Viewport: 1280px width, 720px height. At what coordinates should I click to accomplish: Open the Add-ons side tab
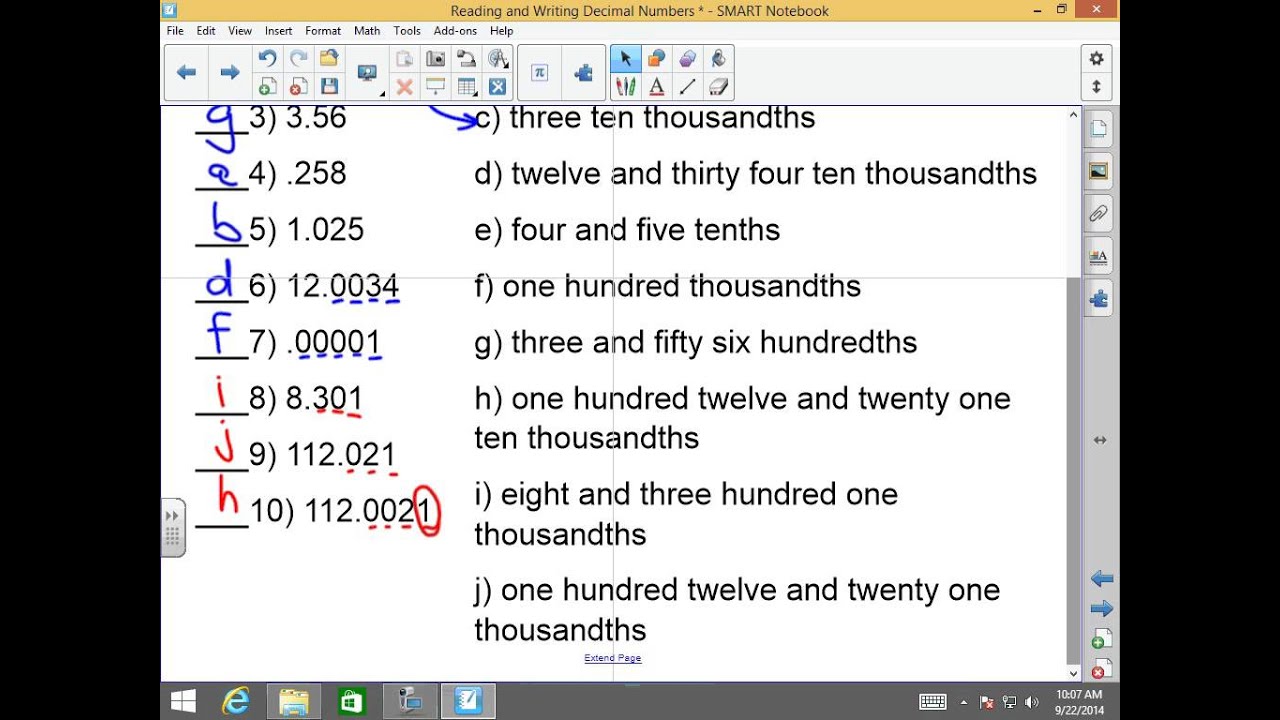1099,298
